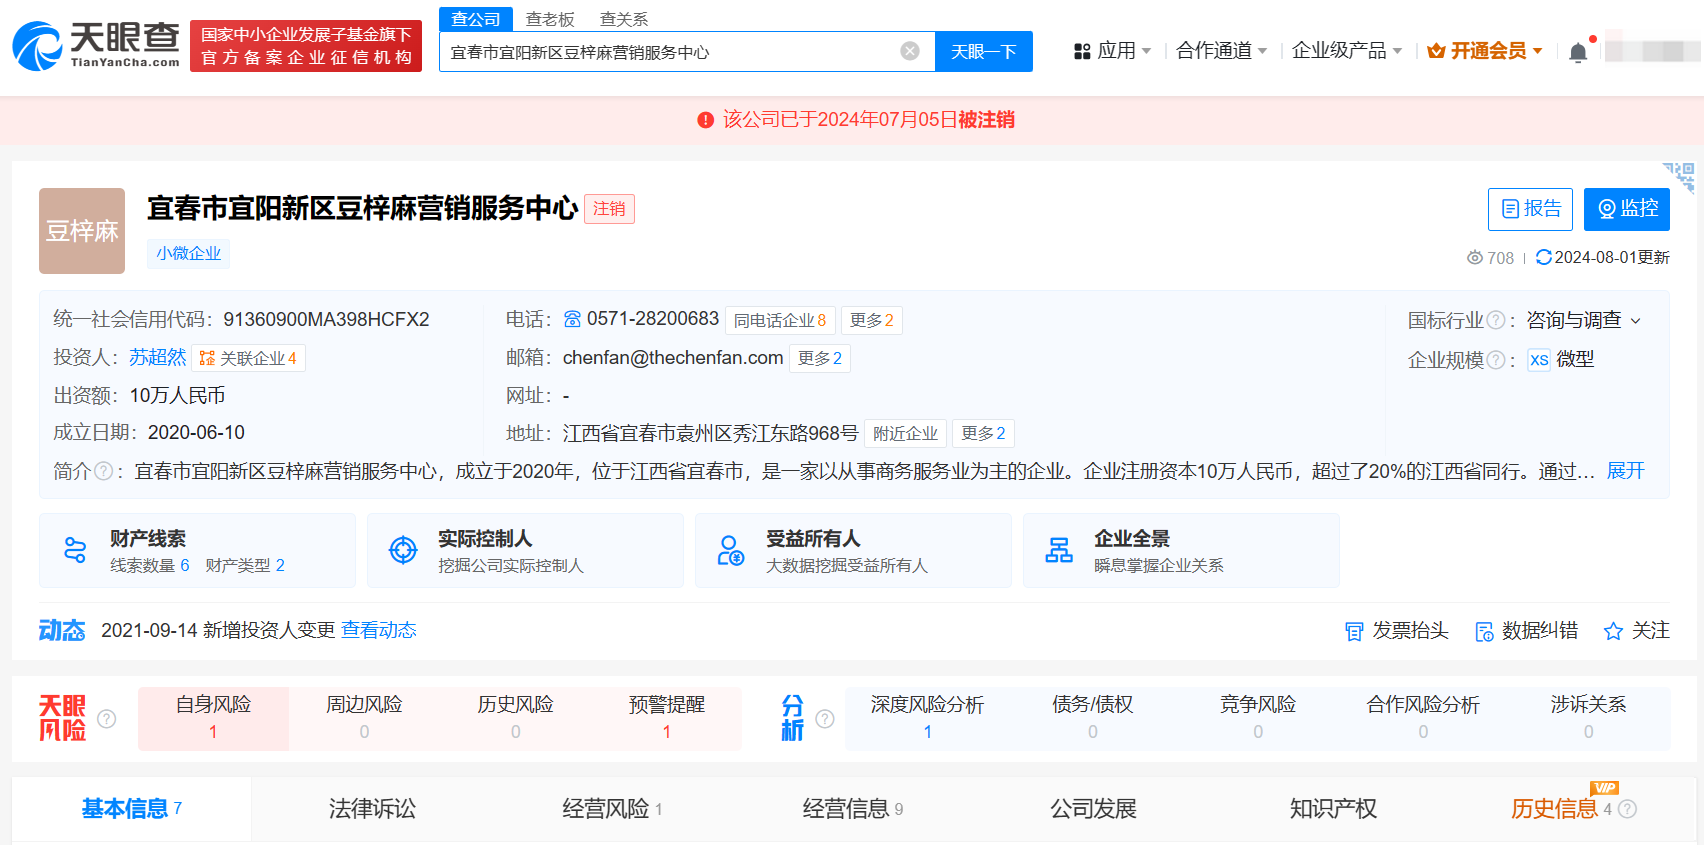Screen dimensions: 1704x845
Task: Expand company introduction with 展开
Action: click(x=1625, y=471)
